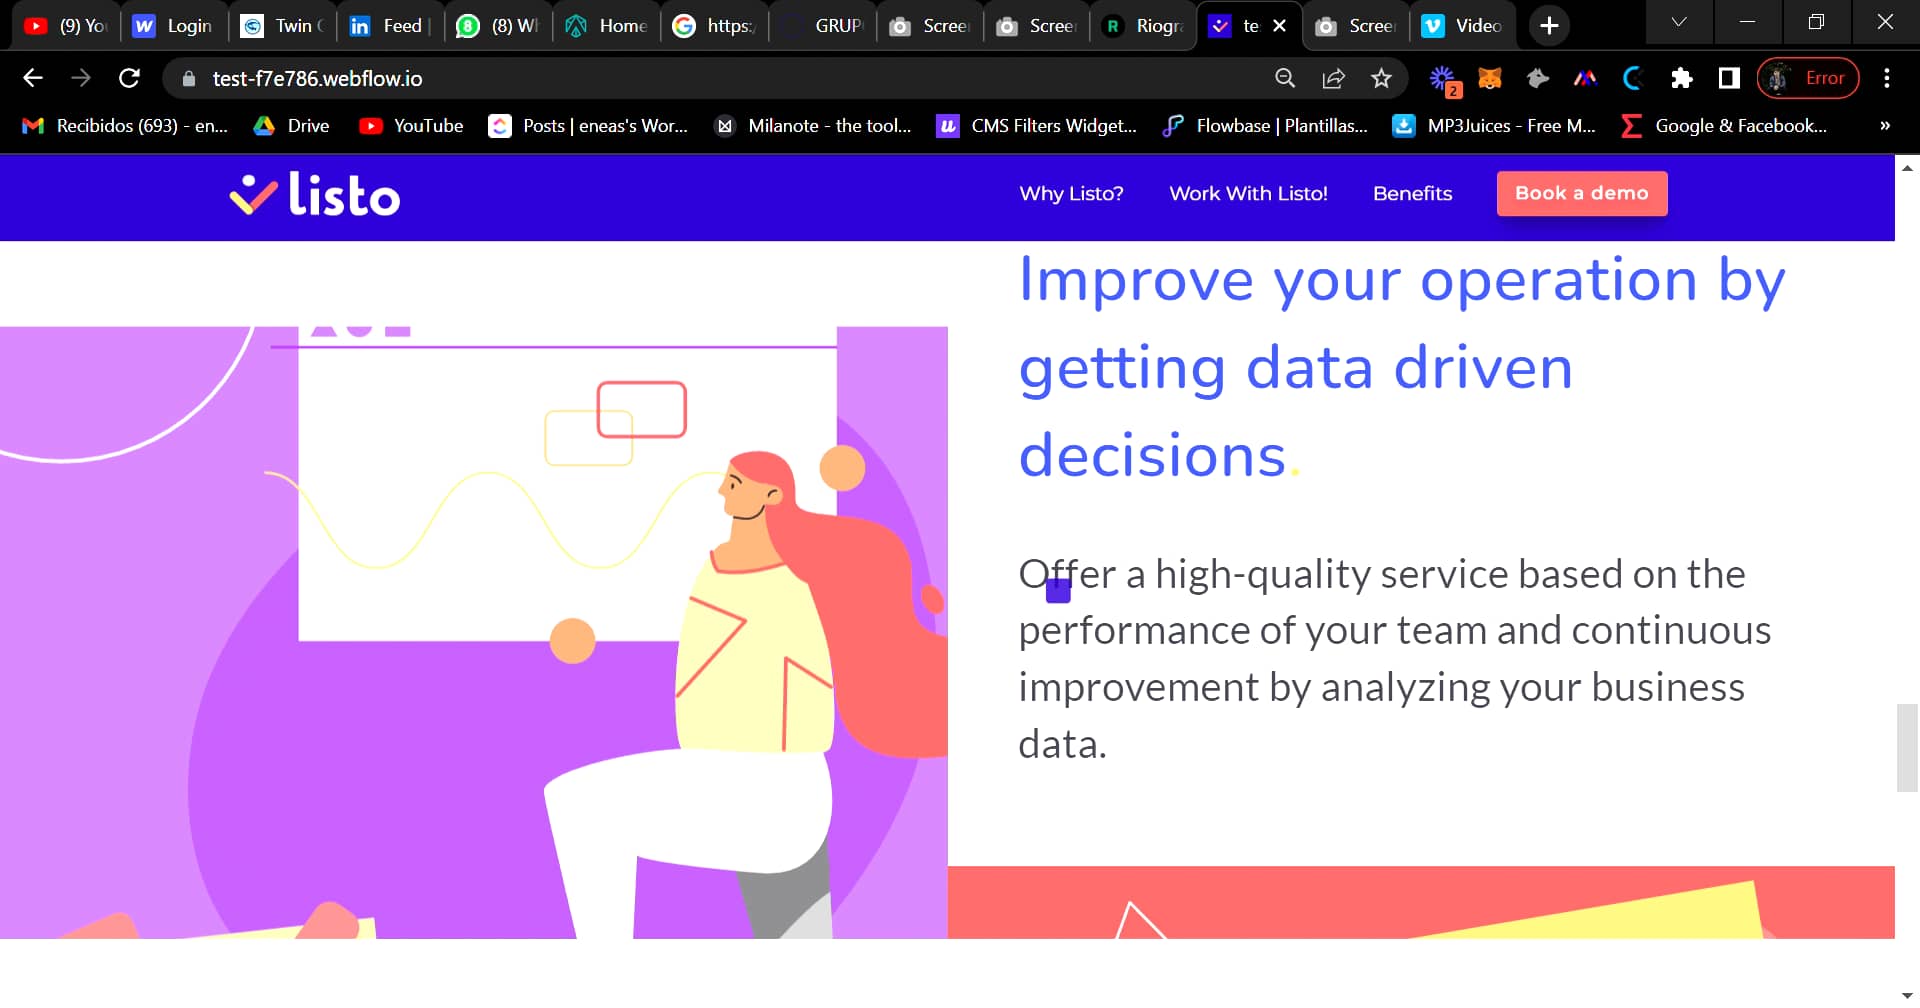This screenshot has height=1008, width=1920.
Task: Bookmark the page with the star icon
Action: 1381,78
